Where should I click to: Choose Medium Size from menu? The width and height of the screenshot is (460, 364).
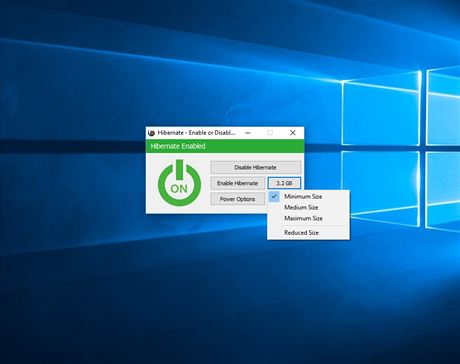coord(308,207)
